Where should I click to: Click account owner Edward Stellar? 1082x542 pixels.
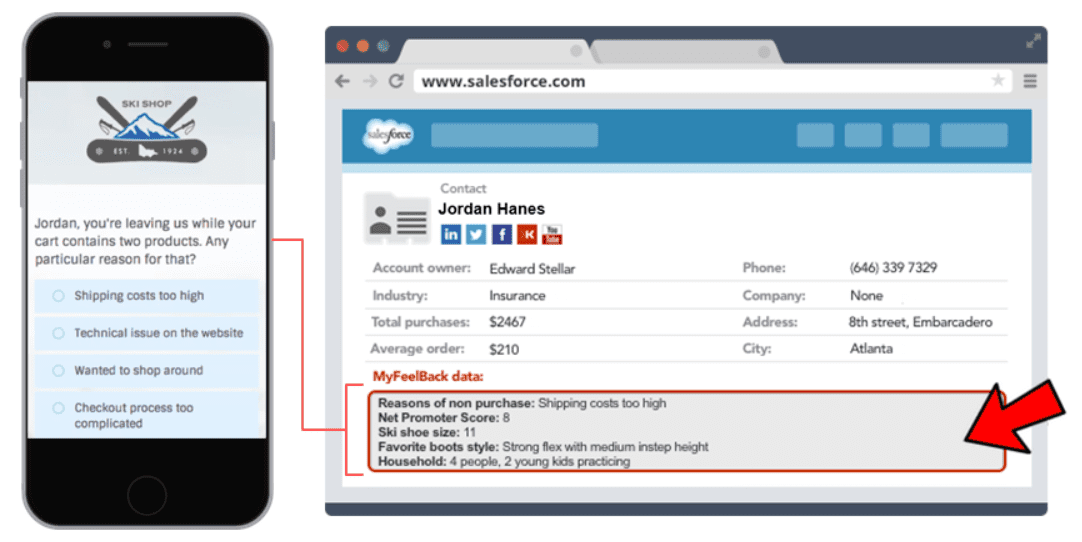click(x=532, y=269)
